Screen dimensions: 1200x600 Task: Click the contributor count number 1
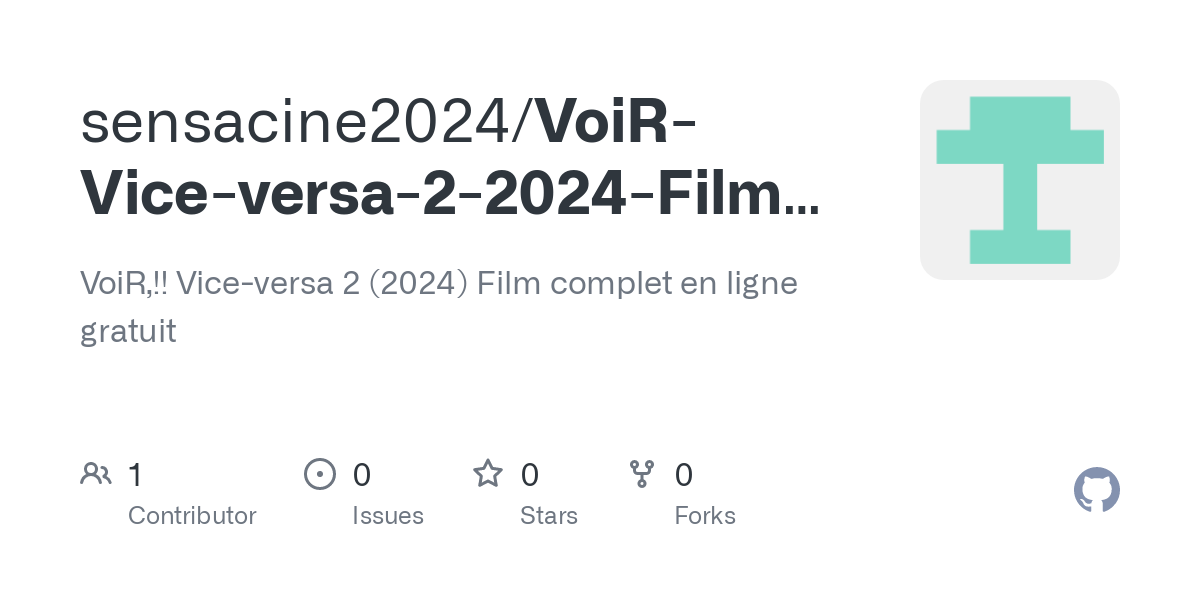(135, 475)
